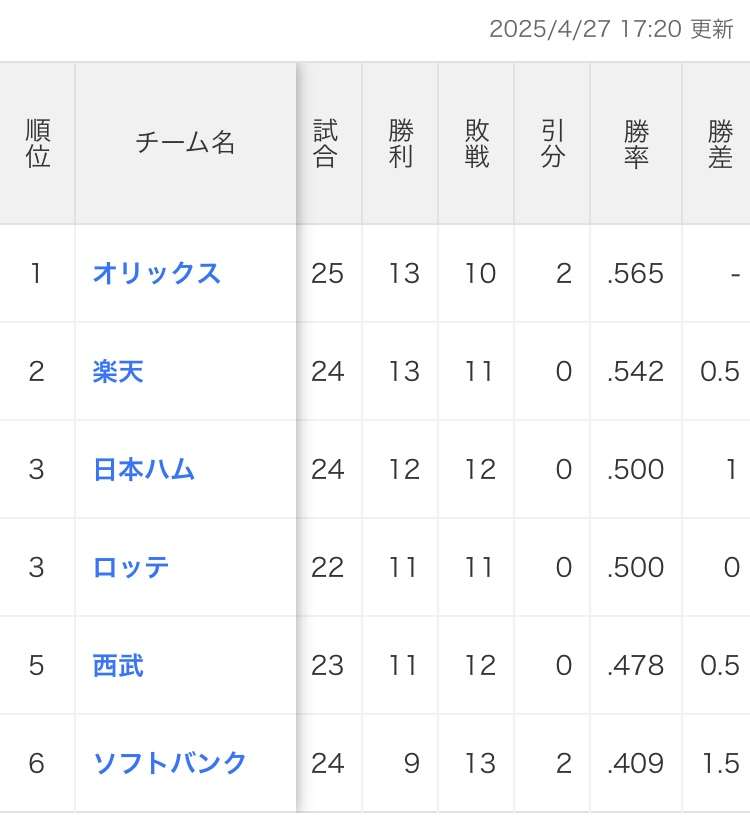Click the 勝利 column header

[x=401, y=143]
